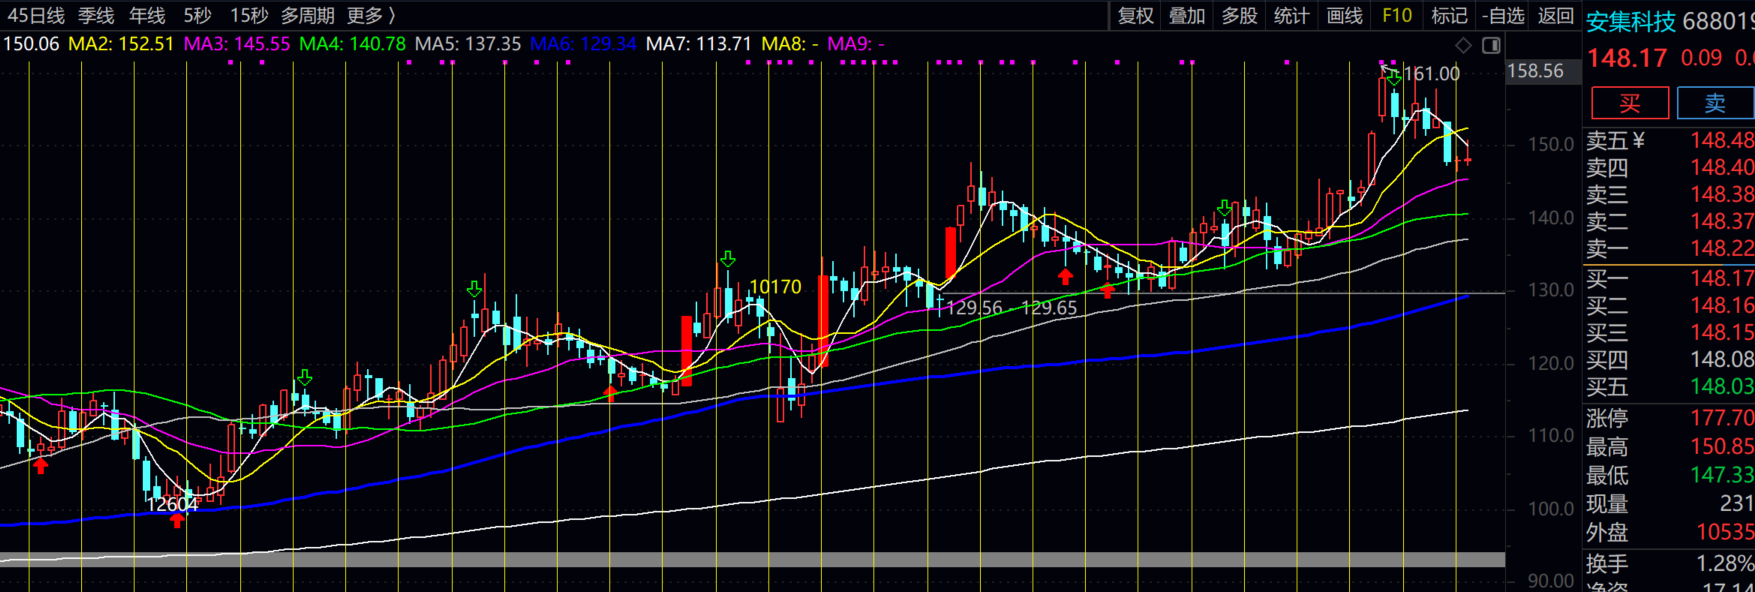Open F10 company information
Screen dimensions: 1755x592
tap(1396, 16)
